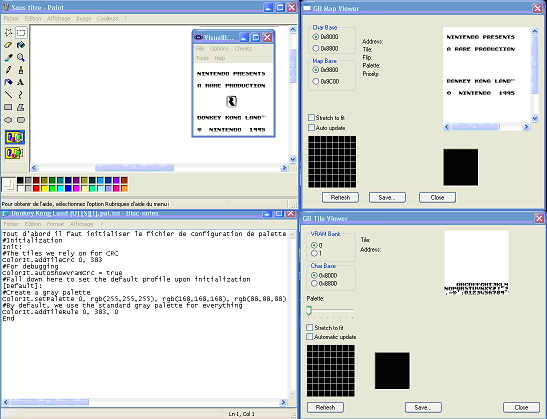Image resolution: width=547 pixels, height=419 pixels.
Task: Open the Fichier menu in Paint
Action: 11,18
